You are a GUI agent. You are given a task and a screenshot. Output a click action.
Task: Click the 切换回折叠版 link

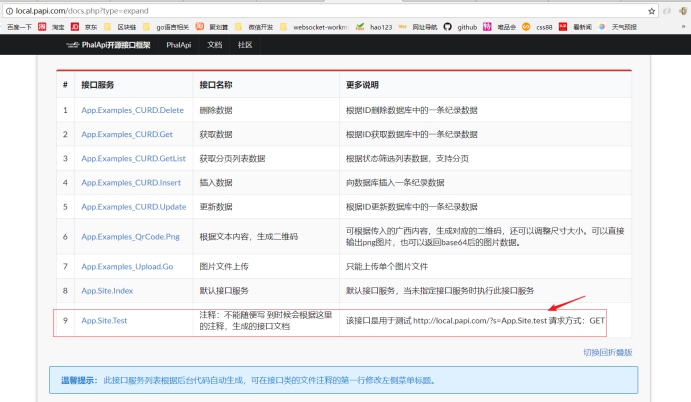coord(608,352)
